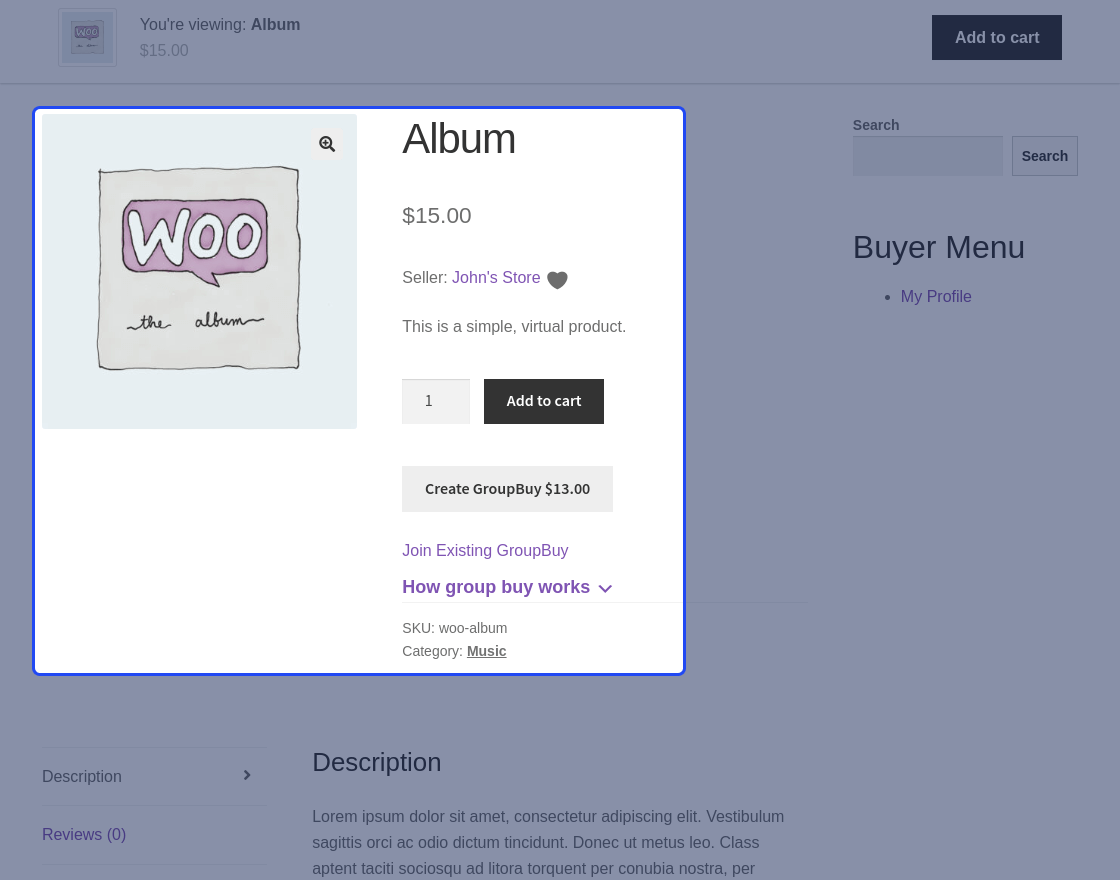The width and height of the screenshot is (1120, 880).
Task: Click the arrow icon on the Description tab
Action: pyautogui.click(x=247, y=776)
